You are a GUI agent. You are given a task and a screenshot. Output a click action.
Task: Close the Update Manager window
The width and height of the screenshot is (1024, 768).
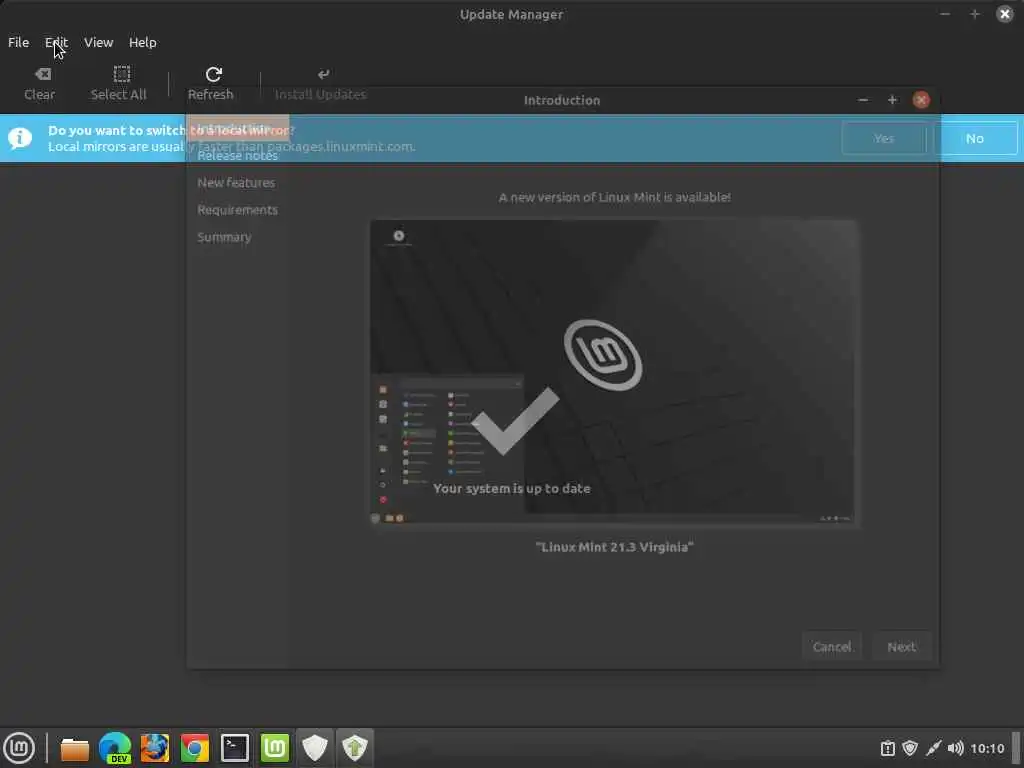pos(1004,14)
